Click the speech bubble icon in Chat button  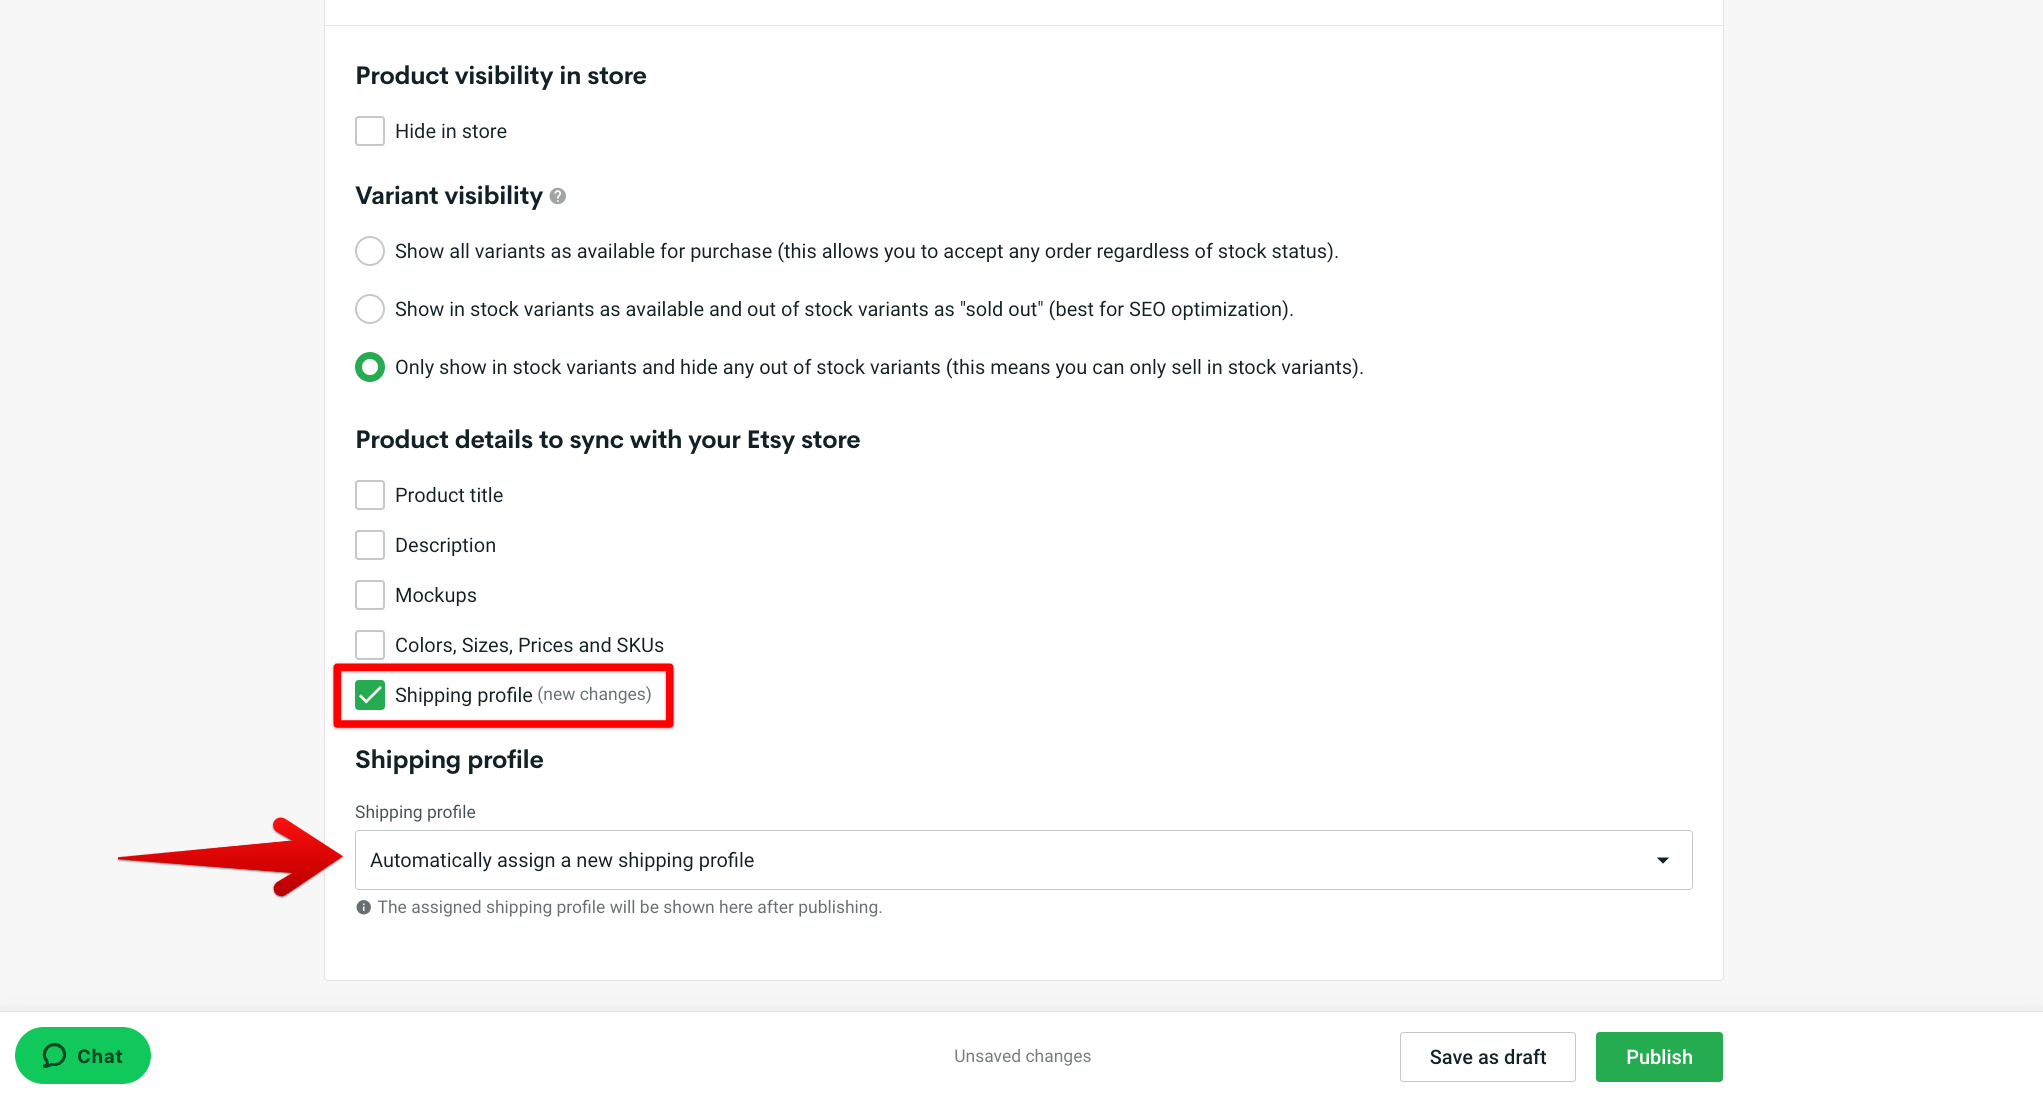[56, 1055]
